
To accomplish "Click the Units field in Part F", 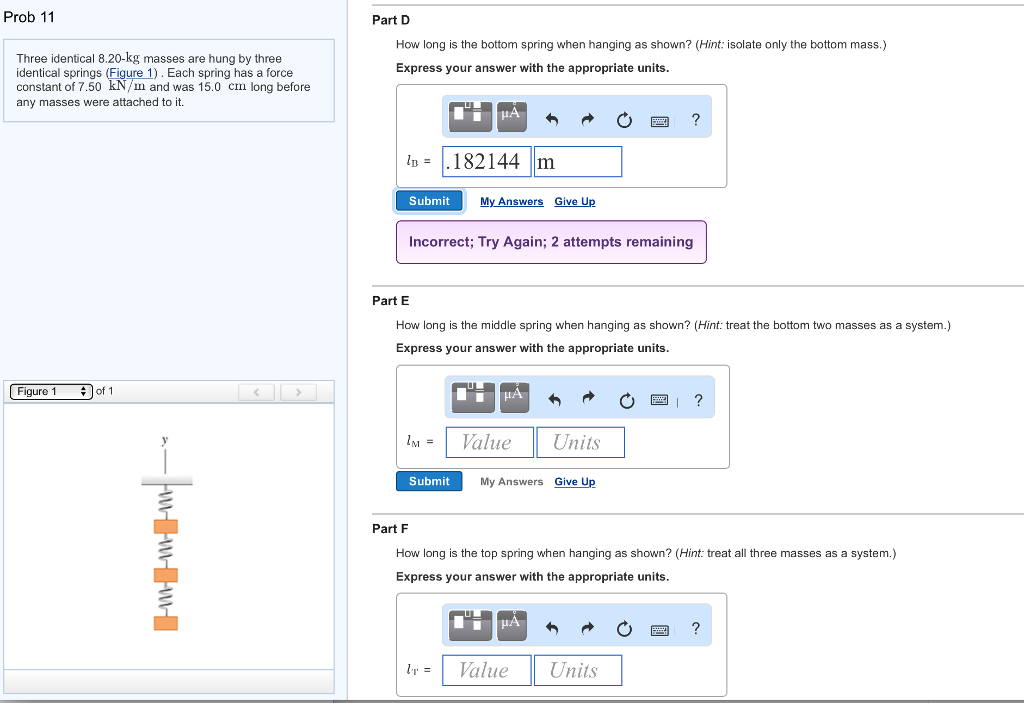I will pos(578,670).
